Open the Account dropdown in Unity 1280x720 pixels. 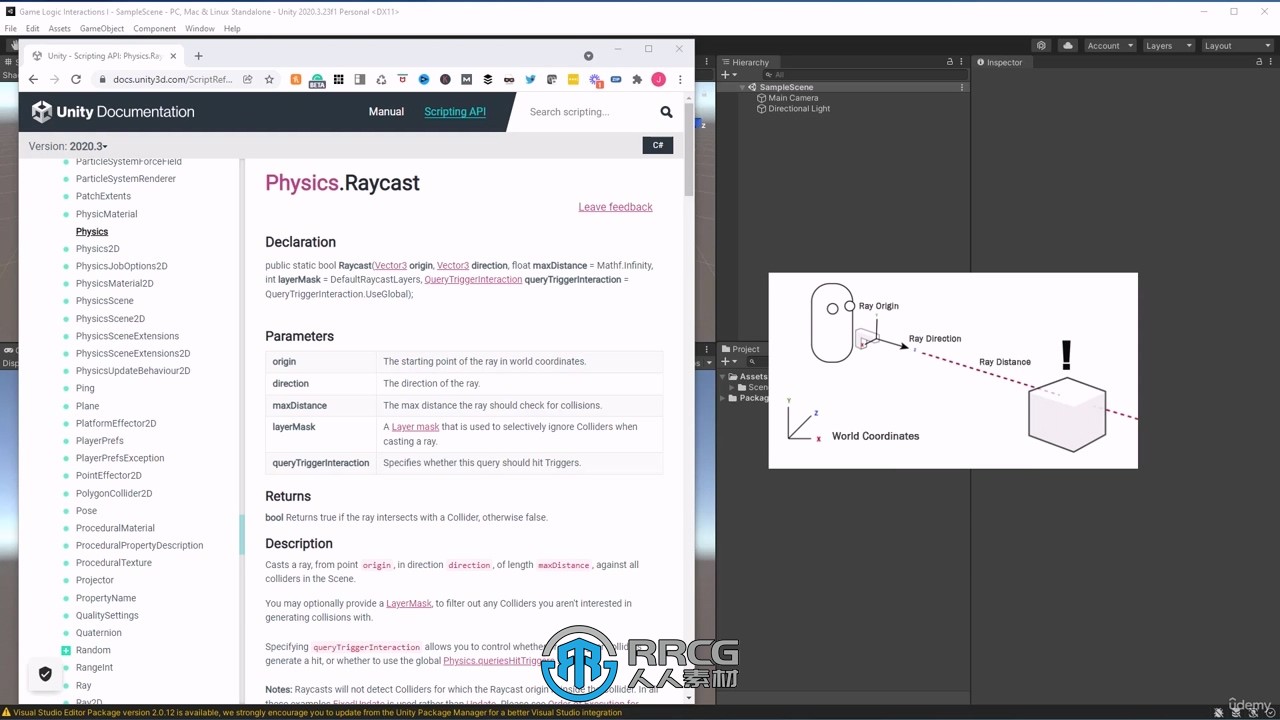(1110, 46)
